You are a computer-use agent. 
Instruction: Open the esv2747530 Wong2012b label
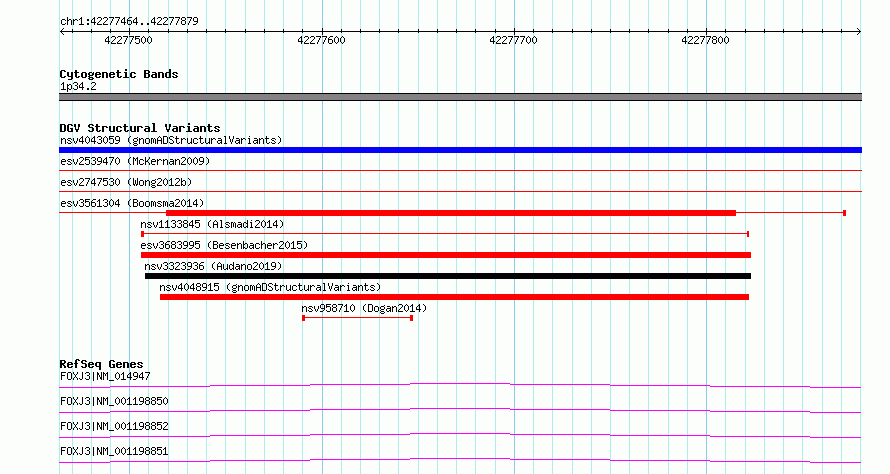[x=126, y=182]
